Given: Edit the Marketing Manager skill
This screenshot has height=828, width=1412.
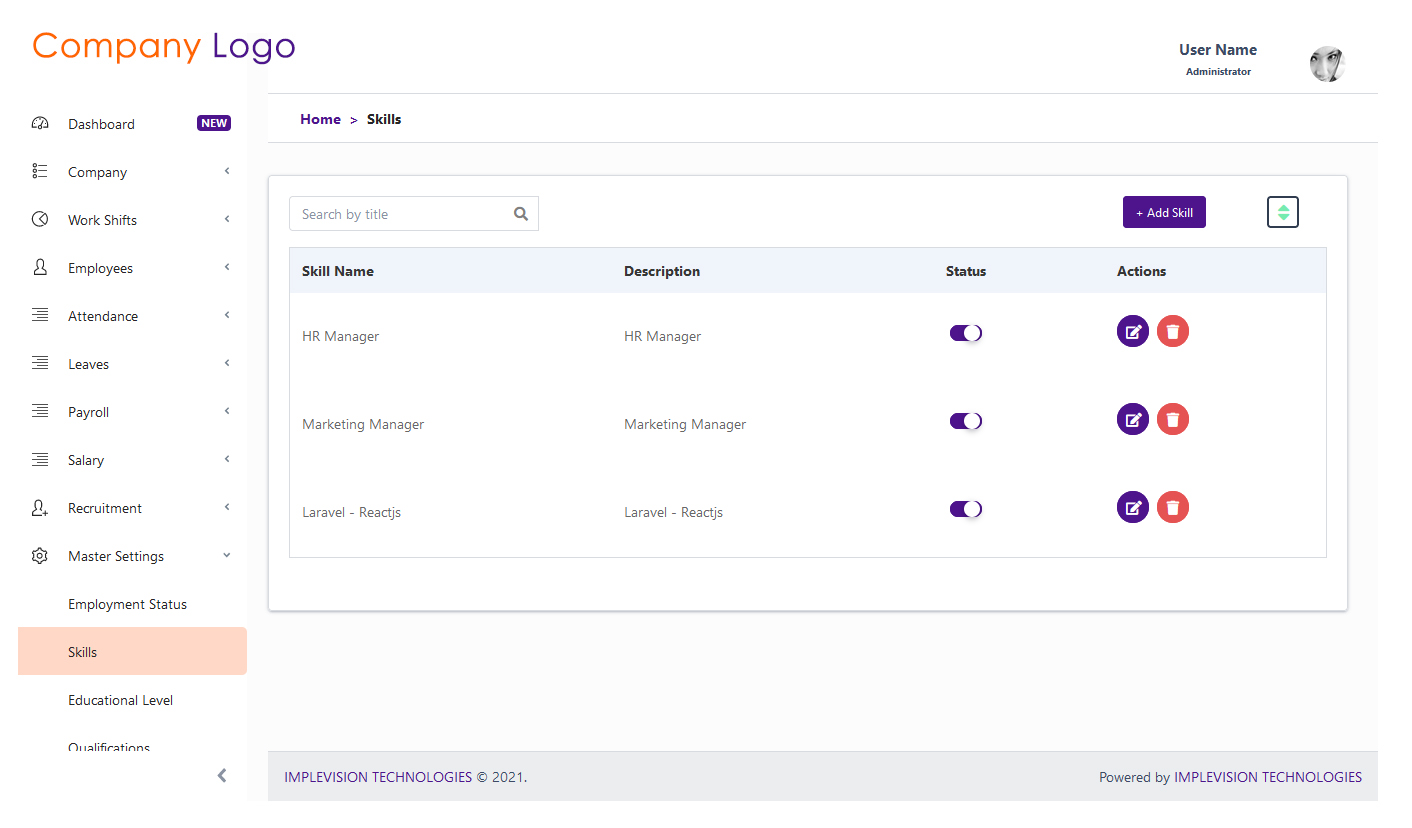Looking at the screenshot, I should pyautogui.click(x=1133, y=419).
